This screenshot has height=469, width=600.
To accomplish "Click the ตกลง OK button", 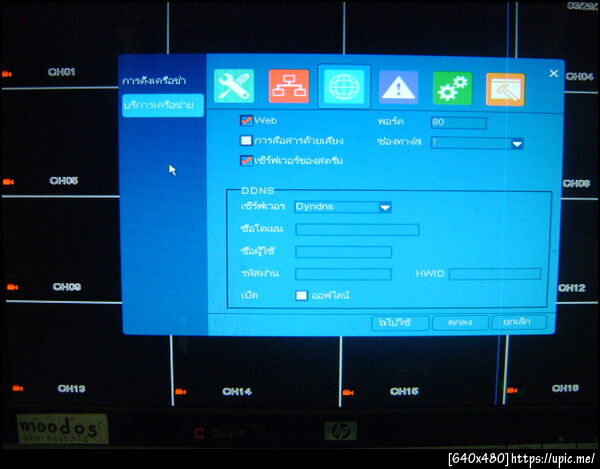I will [460, 322].
